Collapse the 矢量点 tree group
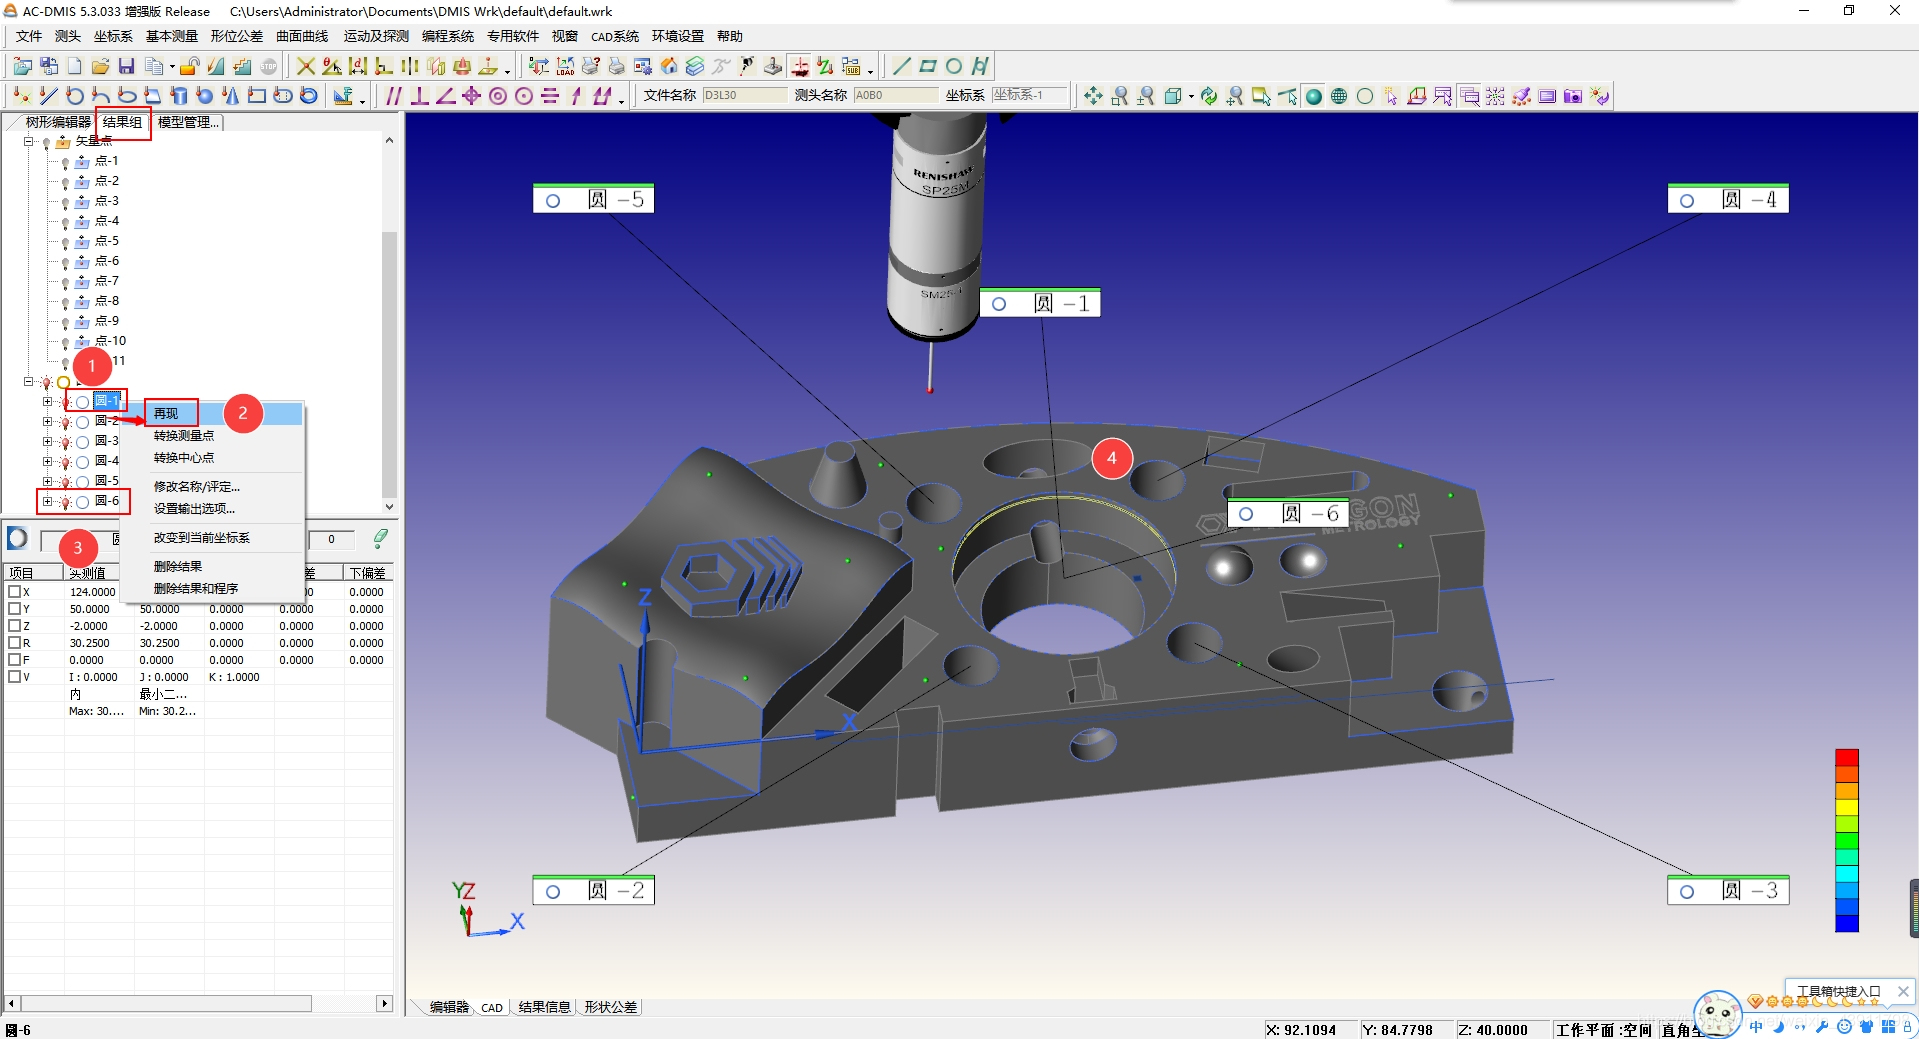1919x1039 pixels. pyautogui.click(x=29, y=142)
